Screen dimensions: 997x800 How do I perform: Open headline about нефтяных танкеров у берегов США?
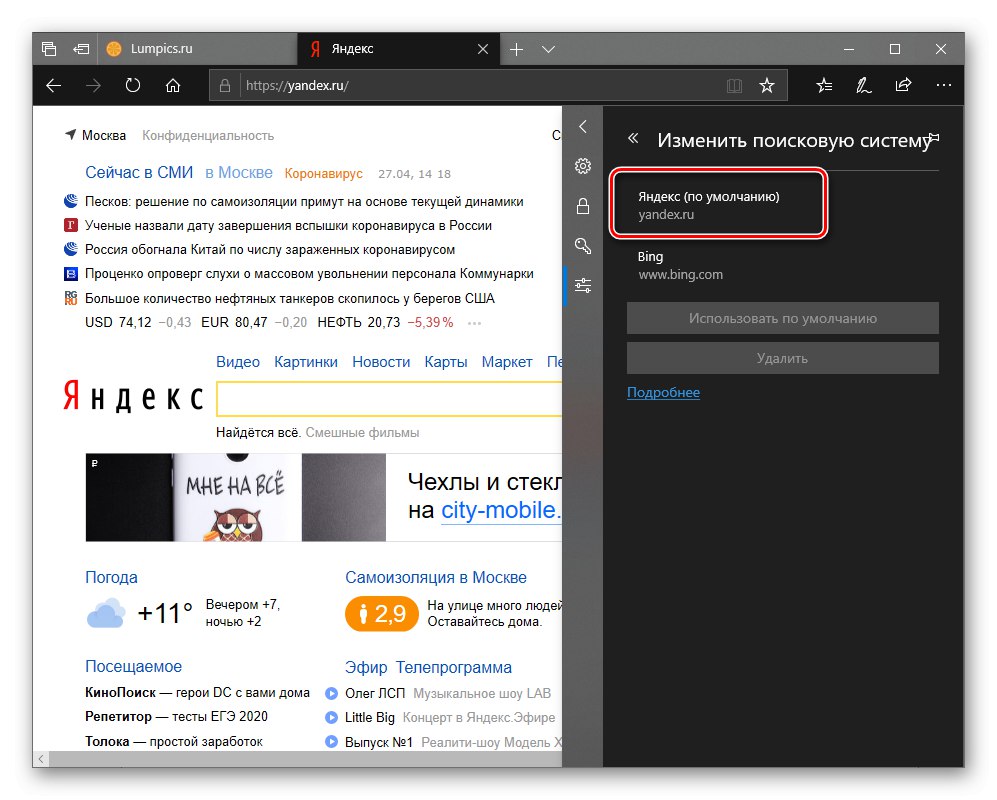(x=289, y=298)
